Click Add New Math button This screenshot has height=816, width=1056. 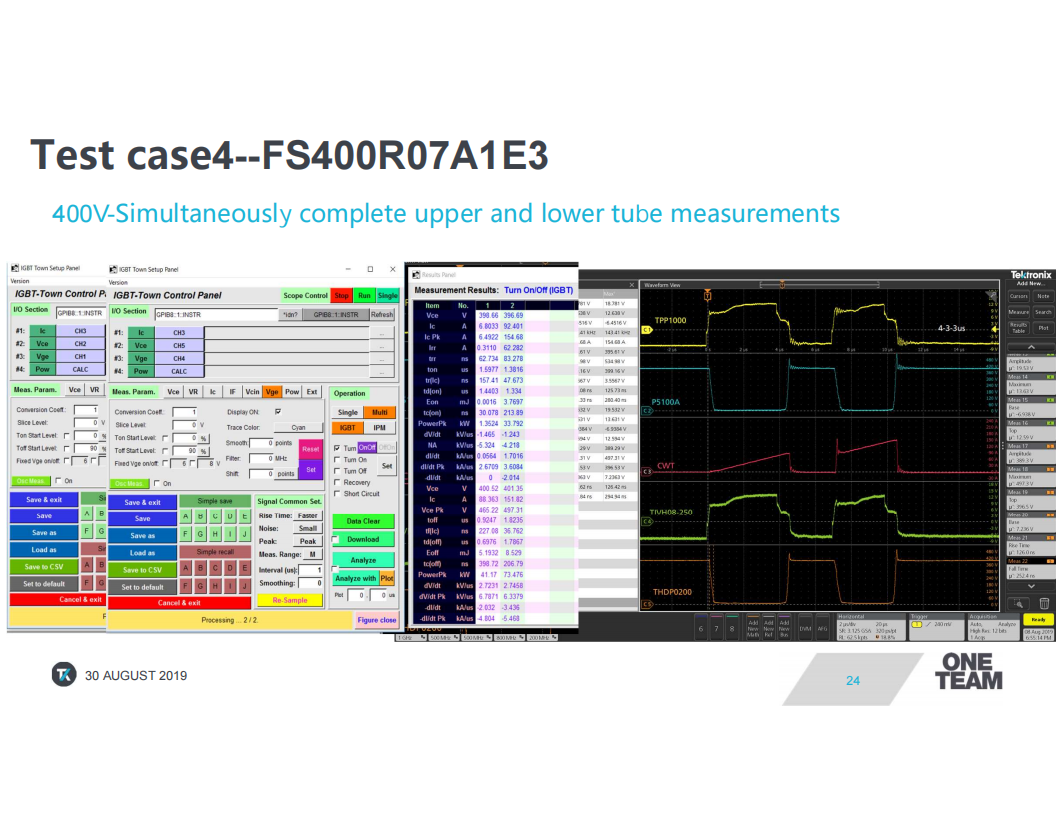(x=753, y=627)
